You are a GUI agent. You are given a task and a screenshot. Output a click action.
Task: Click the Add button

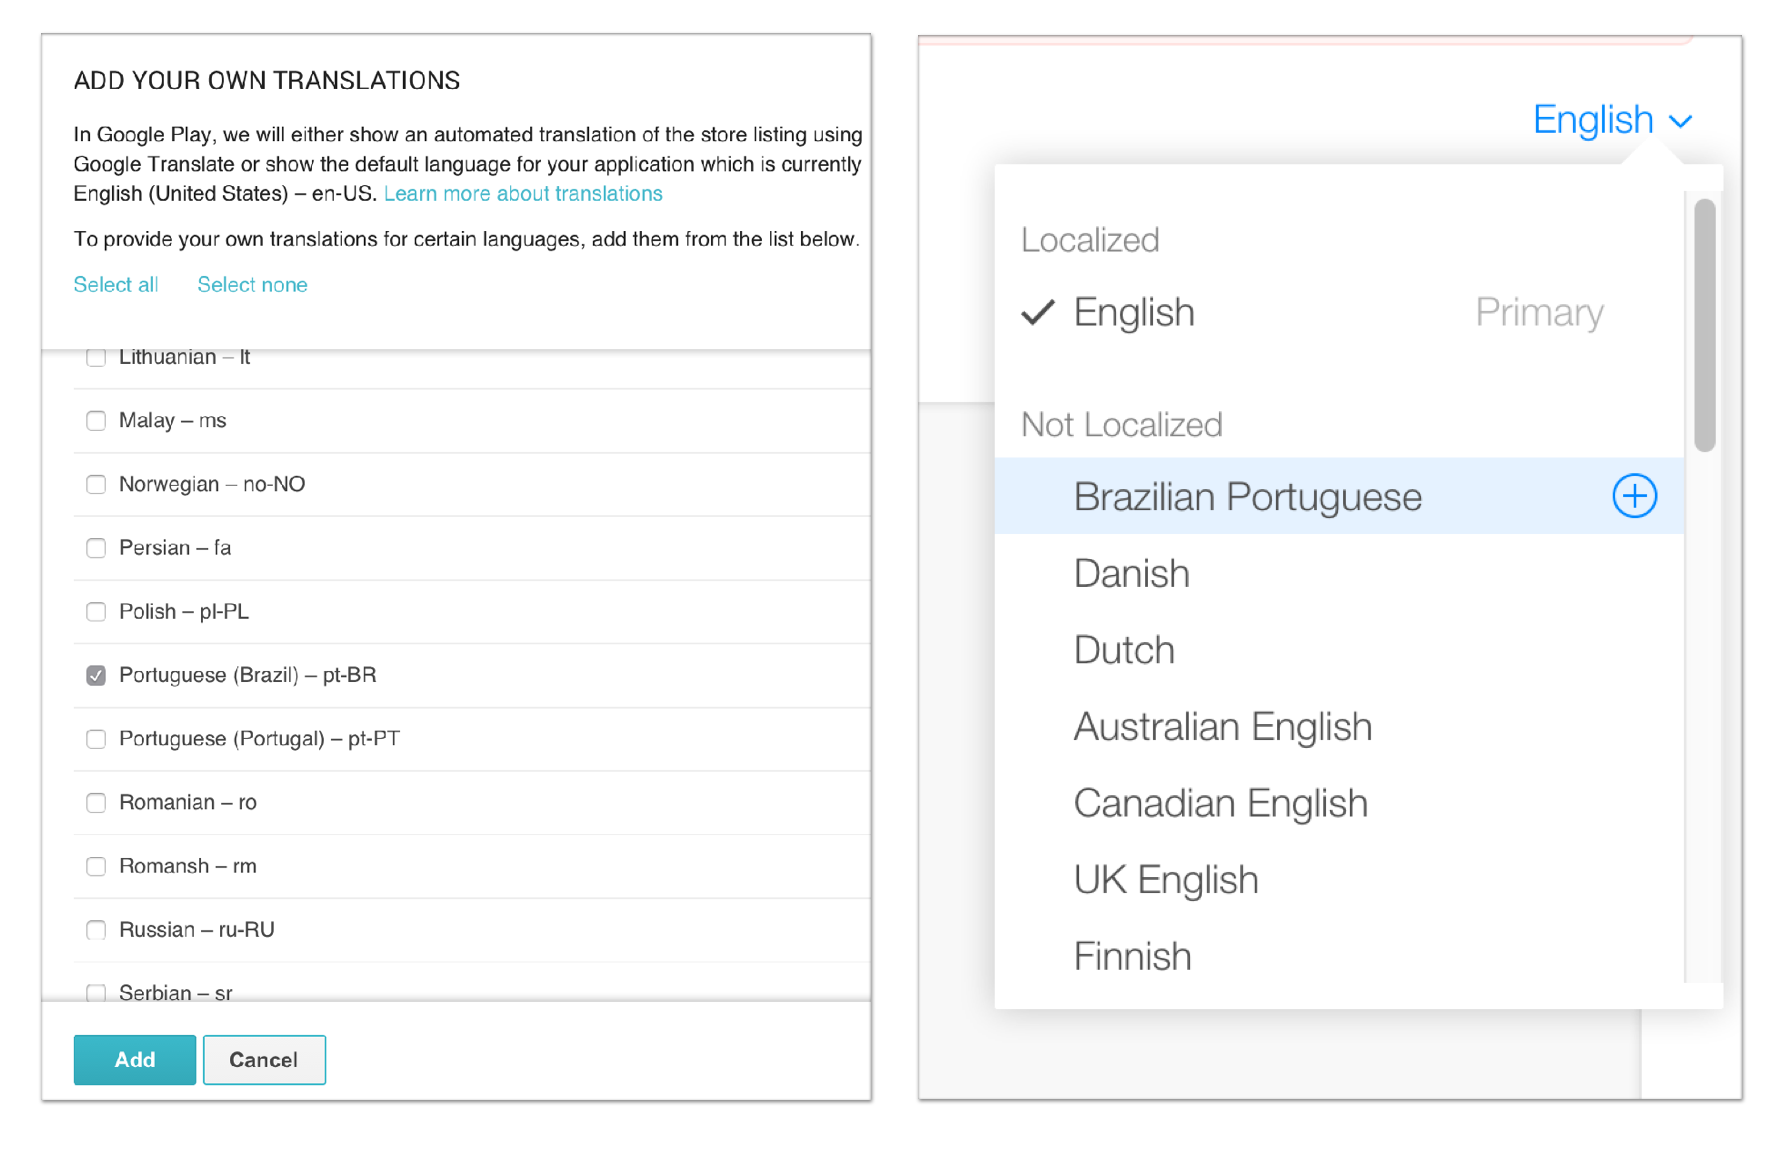[x=135, y=1060]
